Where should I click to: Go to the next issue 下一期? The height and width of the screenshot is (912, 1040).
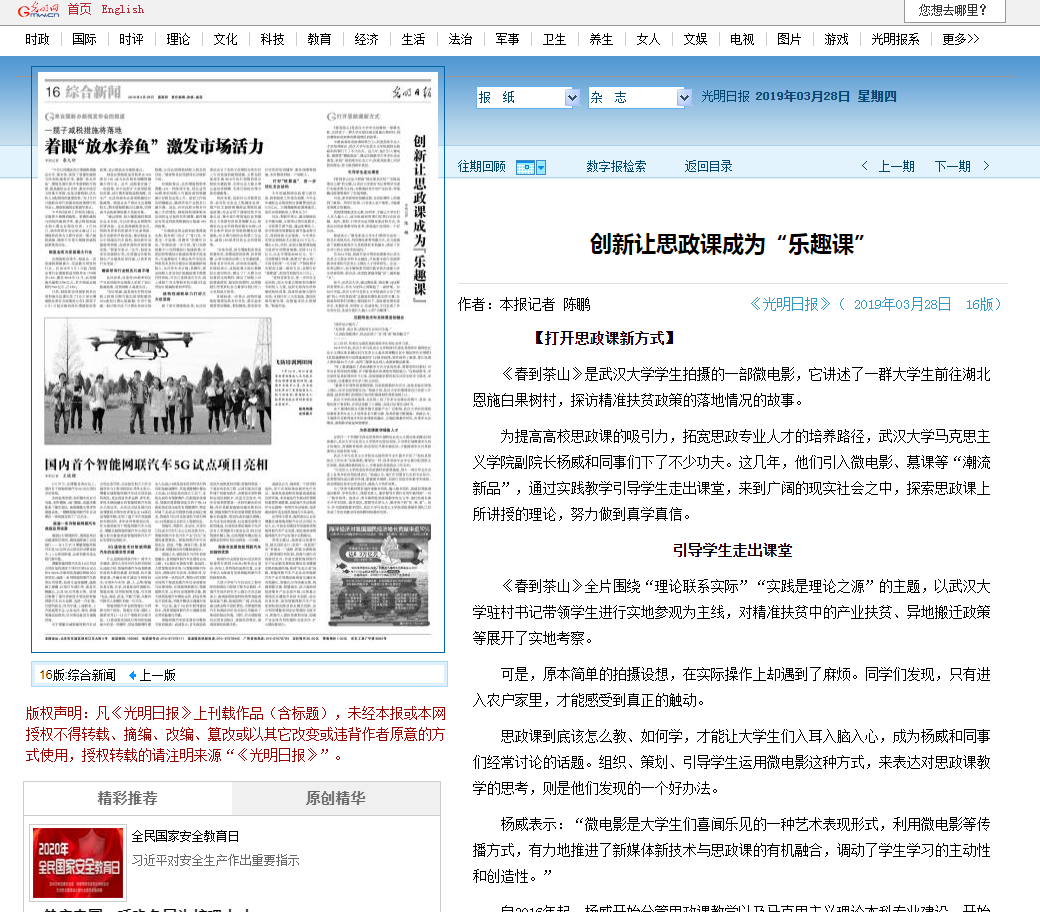pos(952,166)
